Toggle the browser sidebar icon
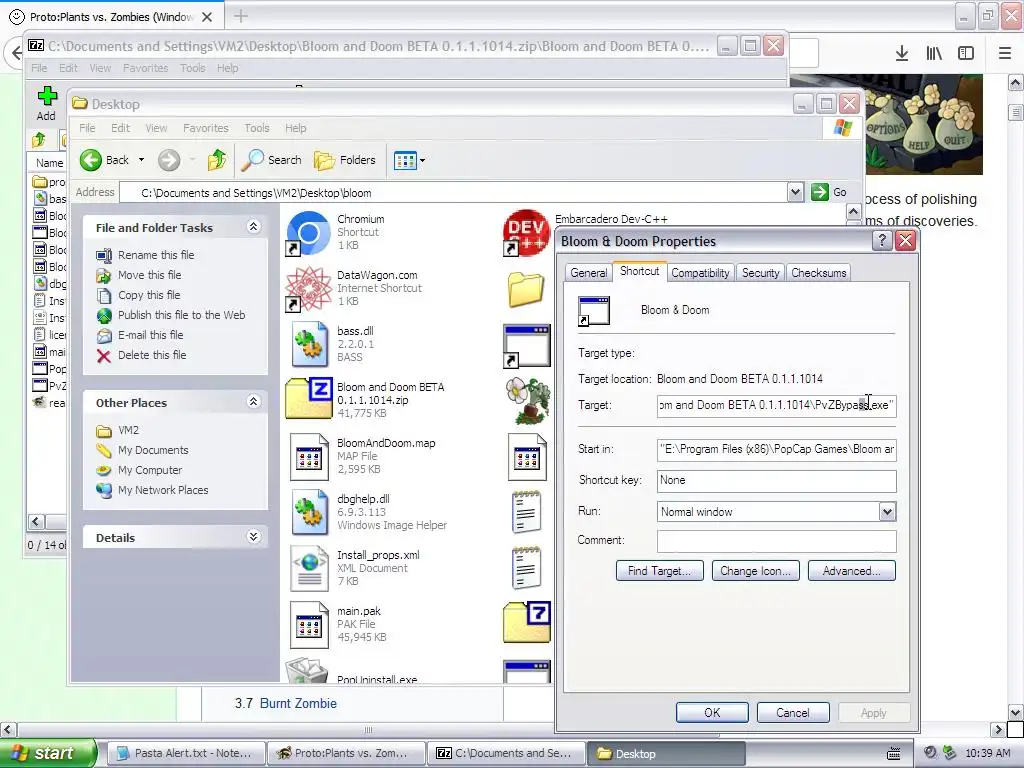The image size is (1024, 768). pos(966,54)
